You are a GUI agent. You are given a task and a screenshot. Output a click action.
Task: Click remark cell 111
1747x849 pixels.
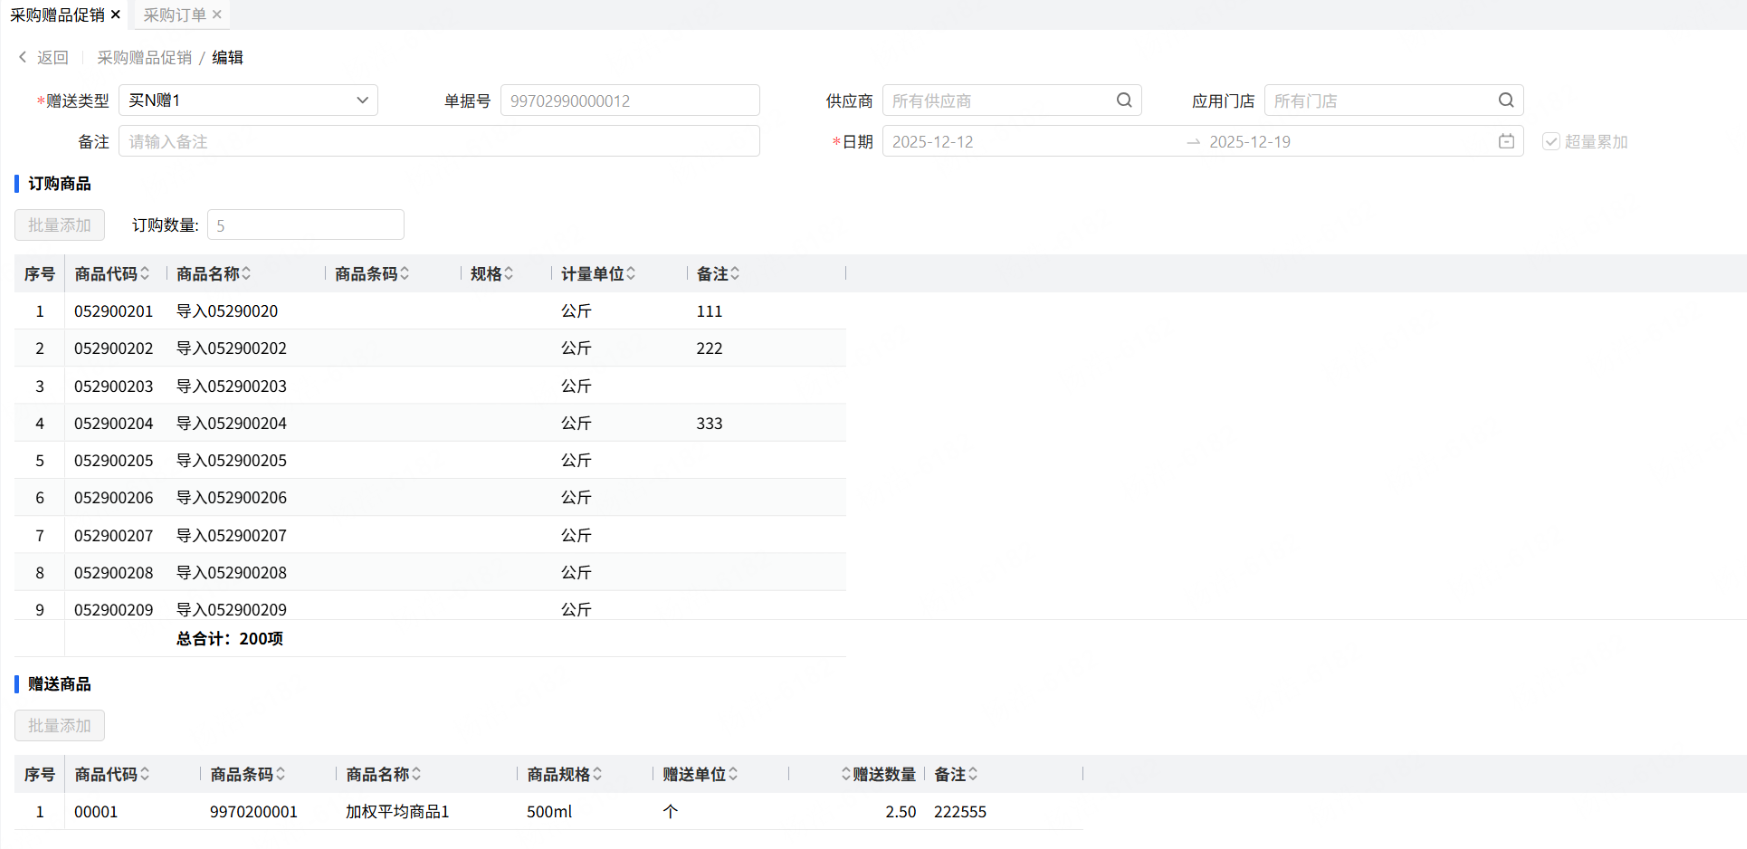point(709,311)
